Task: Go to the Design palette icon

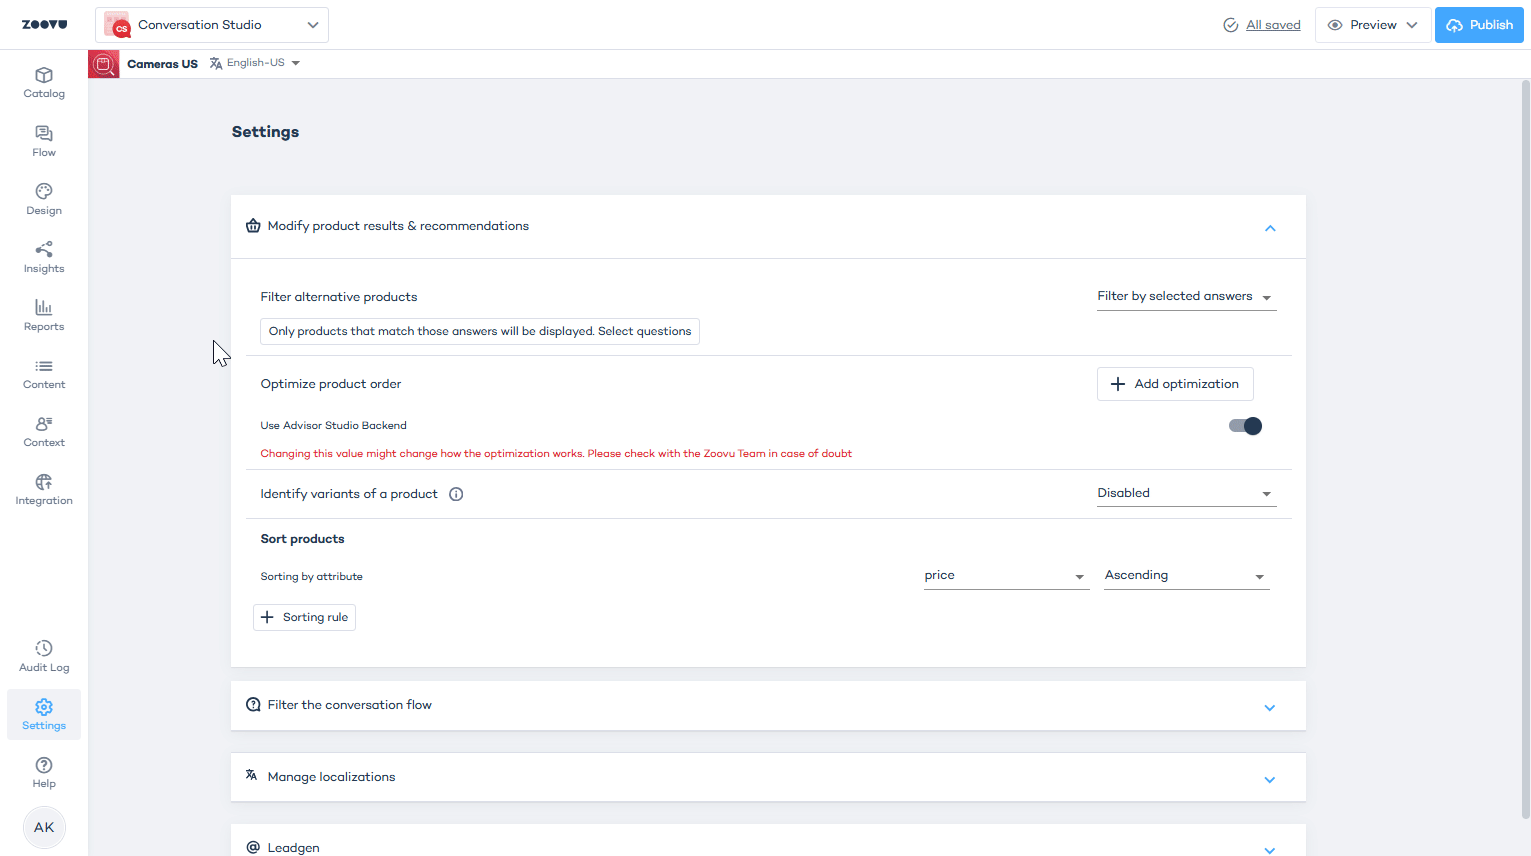Action: 44,192
